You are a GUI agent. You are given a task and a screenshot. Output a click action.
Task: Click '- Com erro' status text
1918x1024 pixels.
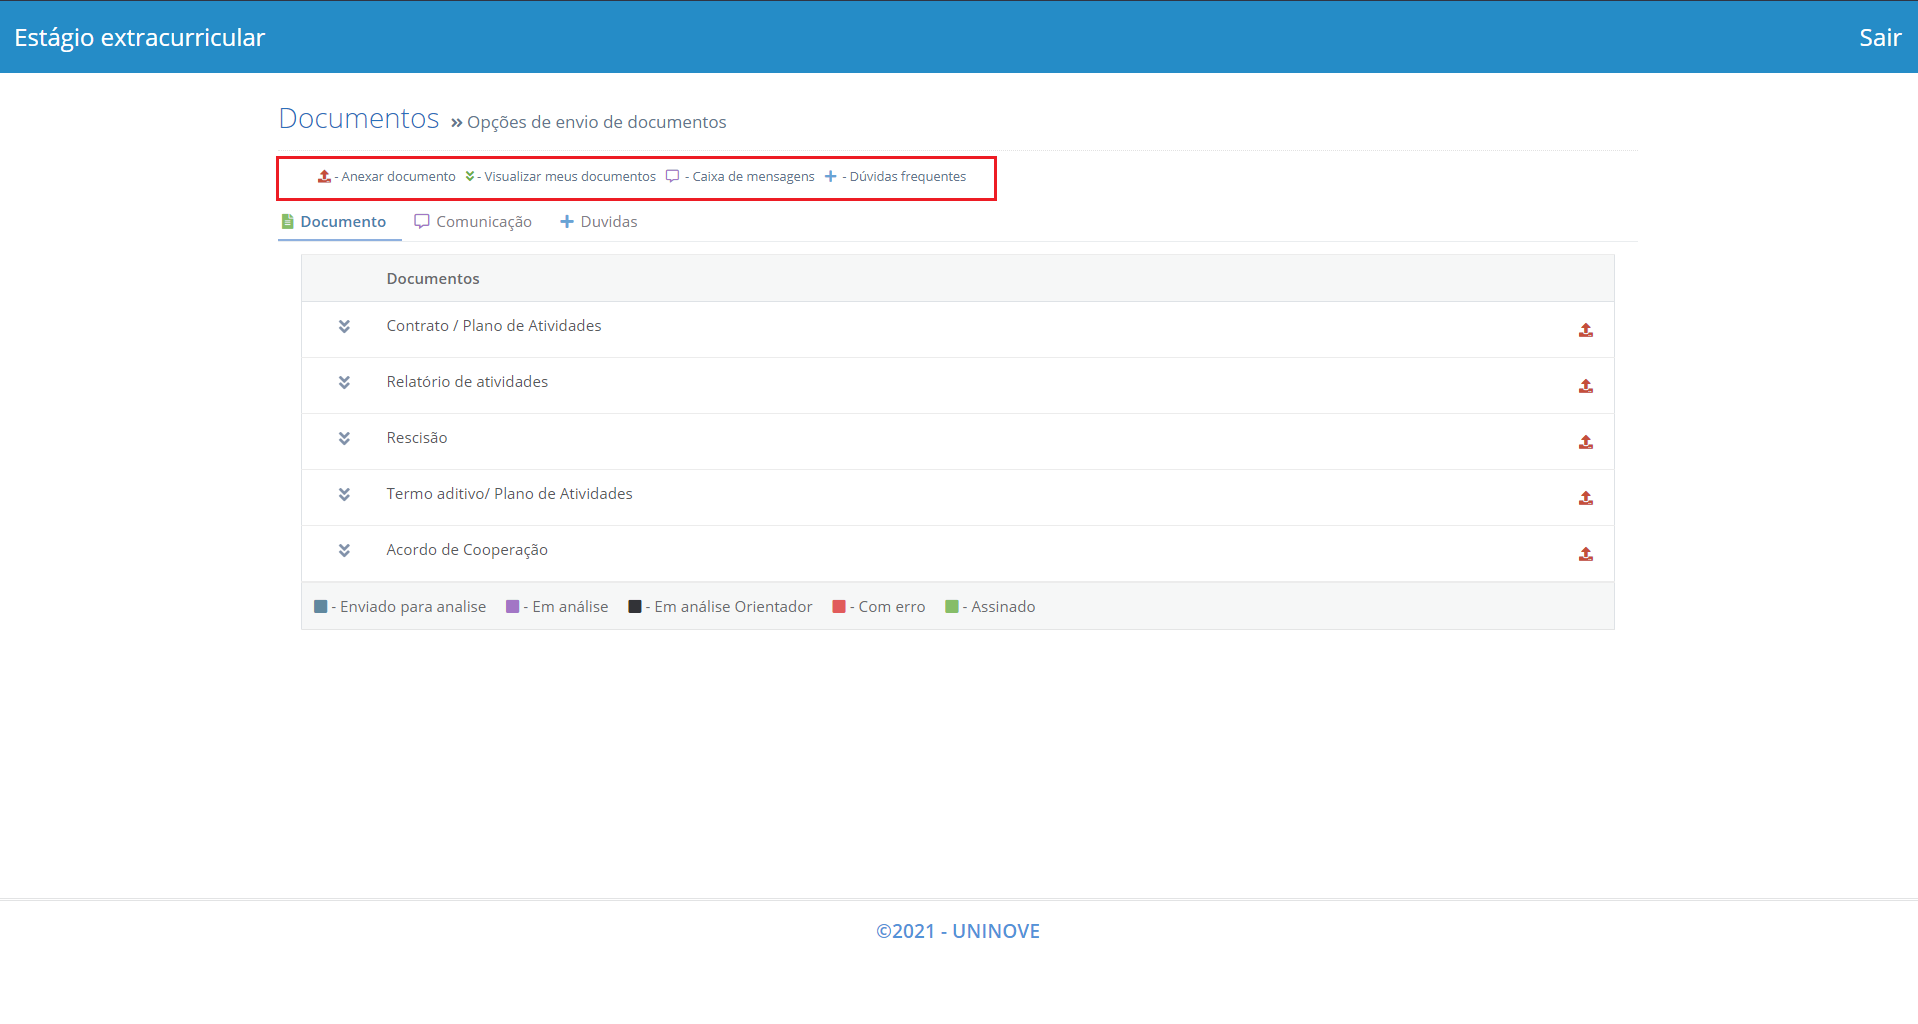[888, 607]
